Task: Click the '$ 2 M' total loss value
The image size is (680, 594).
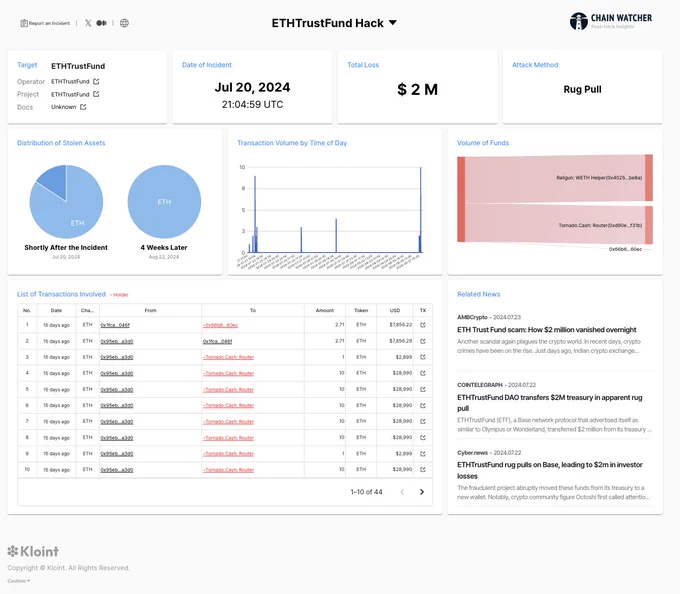Action: coord(418,90)
